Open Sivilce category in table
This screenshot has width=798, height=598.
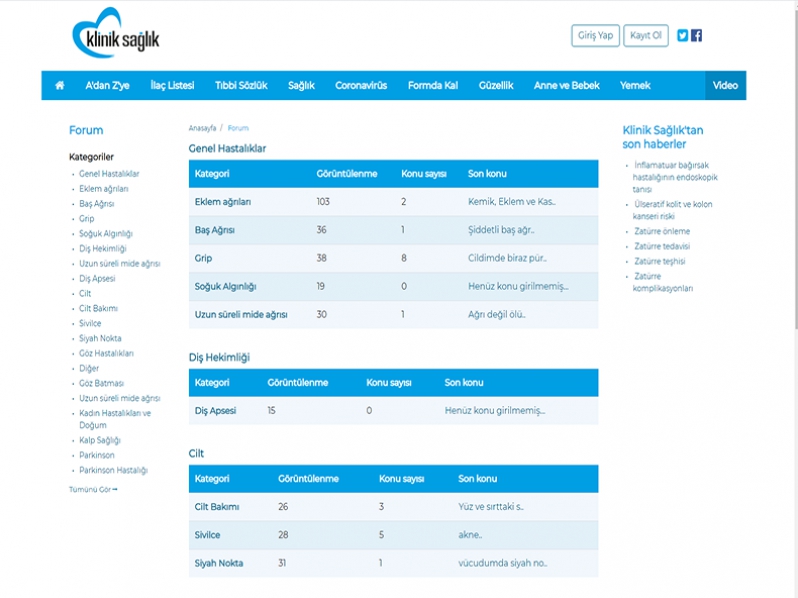207,535
